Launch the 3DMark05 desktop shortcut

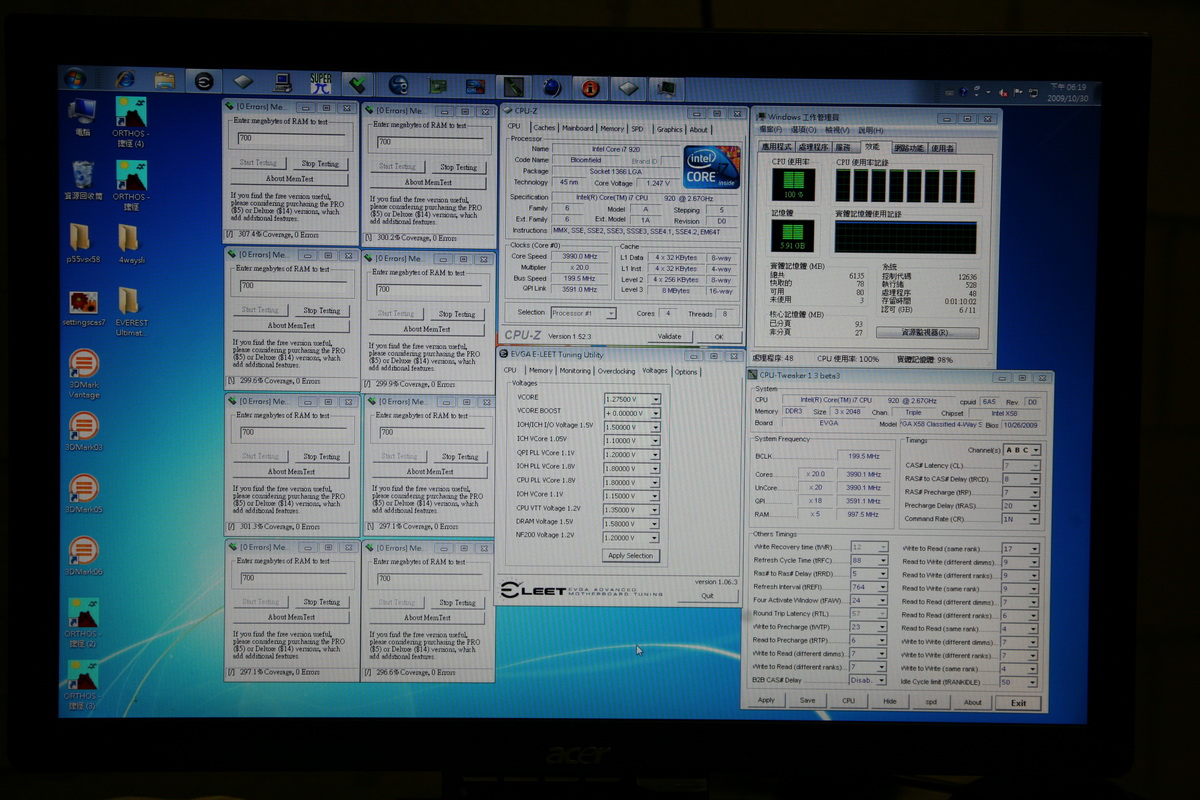point(84,494)
